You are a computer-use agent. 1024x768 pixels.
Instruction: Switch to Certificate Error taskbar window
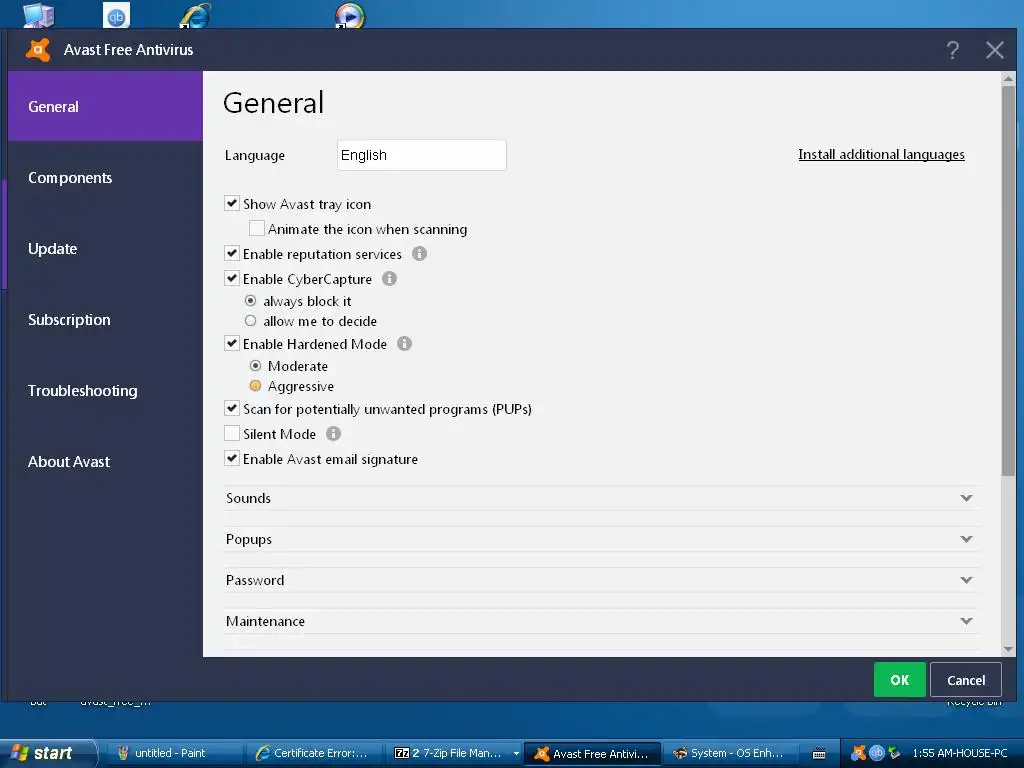pos(313,754)
